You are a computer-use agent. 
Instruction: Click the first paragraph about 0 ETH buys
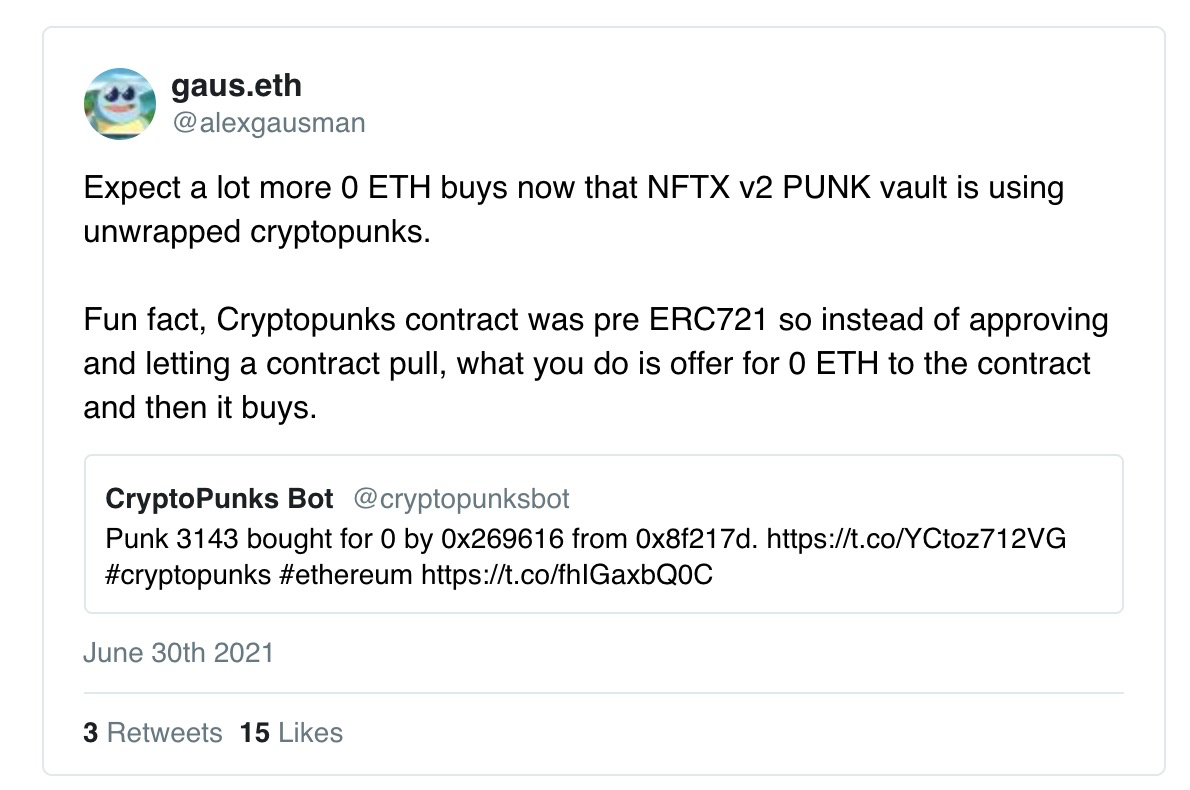coord(574,209)
